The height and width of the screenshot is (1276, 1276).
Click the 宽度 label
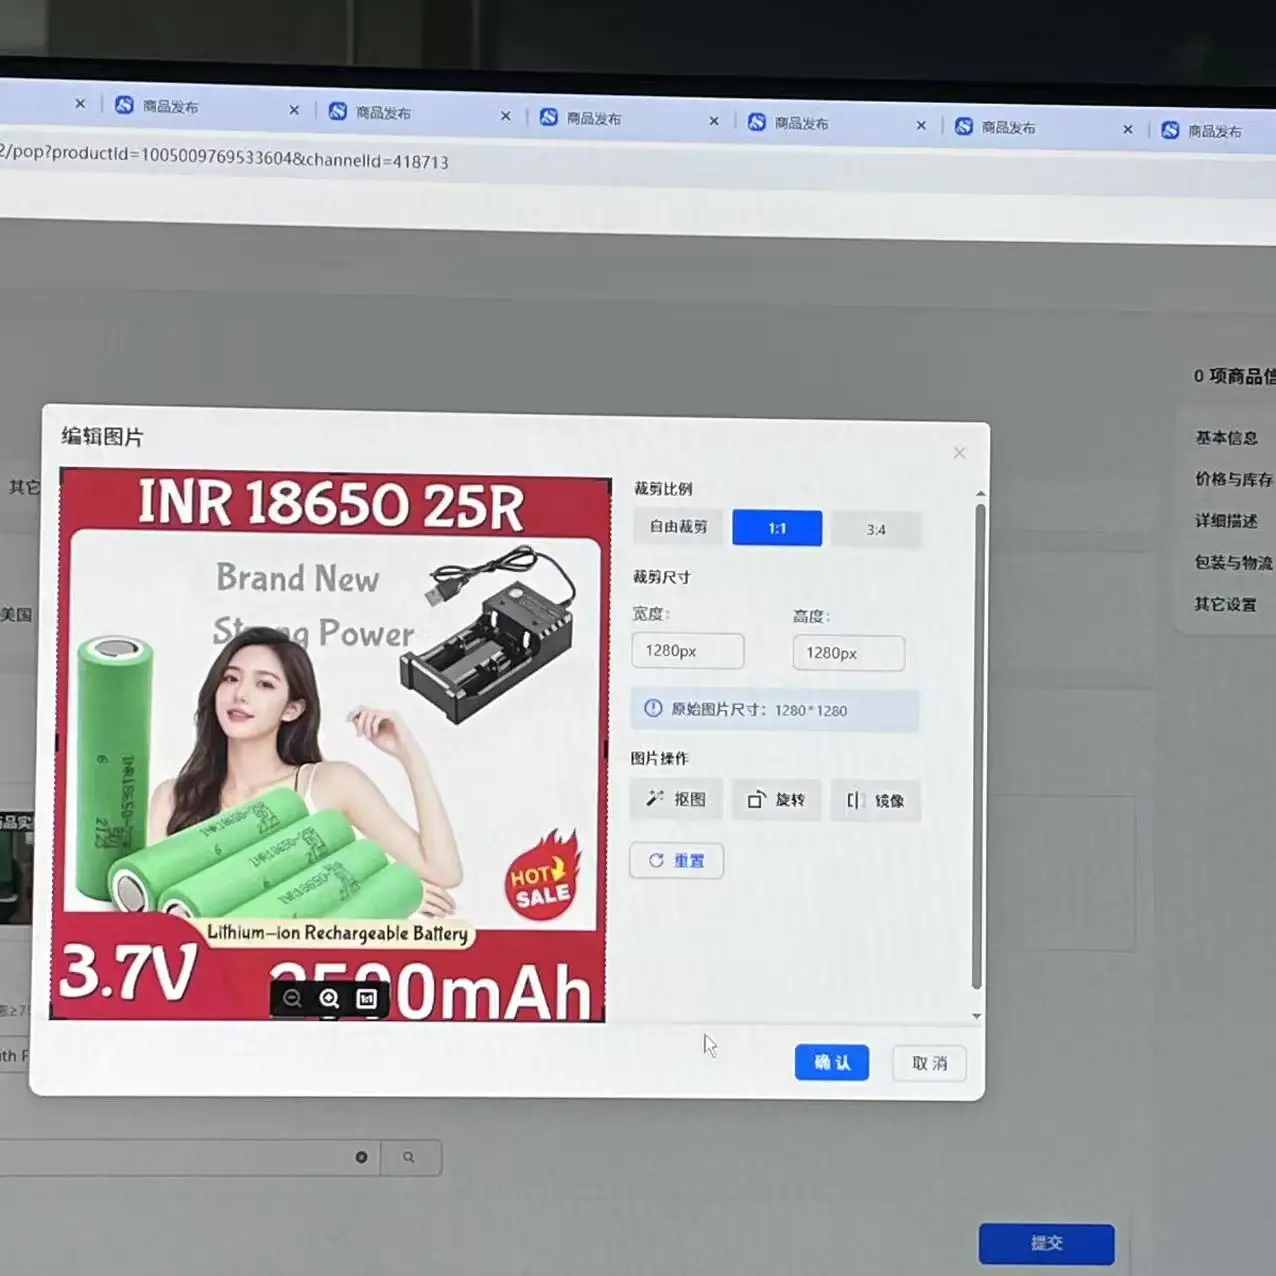650,613
